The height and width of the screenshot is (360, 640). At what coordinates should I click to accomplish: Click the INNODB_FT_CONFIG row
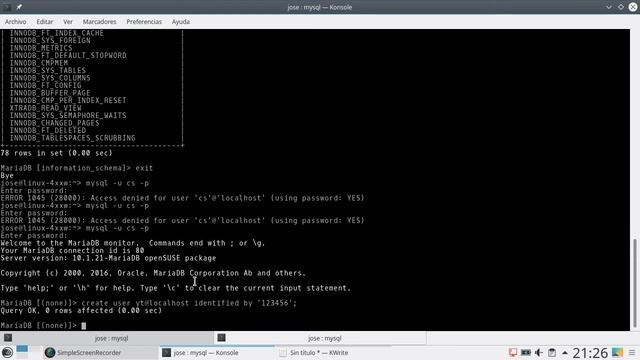click(45, 86)
